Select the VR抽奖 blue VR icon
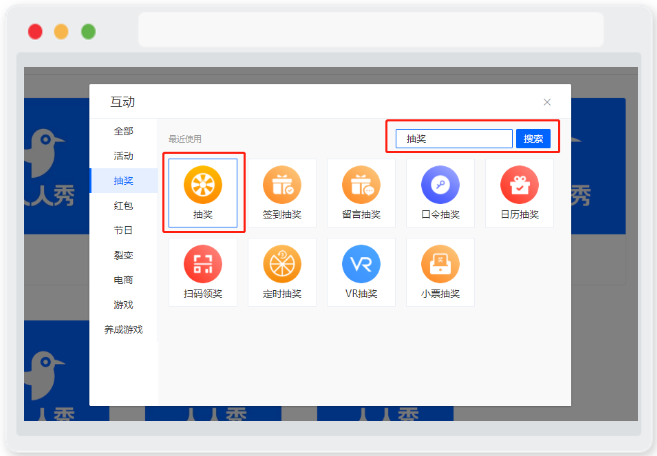This screenshot has height=456, width=657. click(361, 264)
